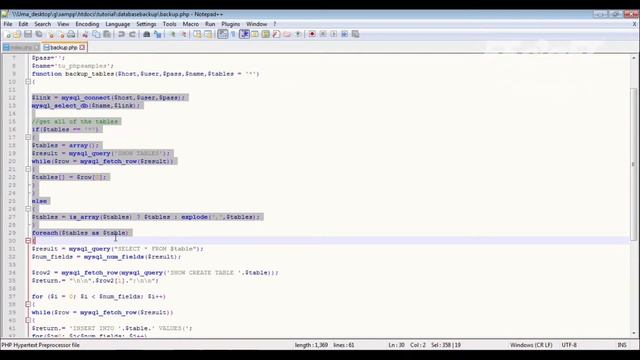The image size is (640, 360).
Task: Open the File menu
Action: pos(8,24)
